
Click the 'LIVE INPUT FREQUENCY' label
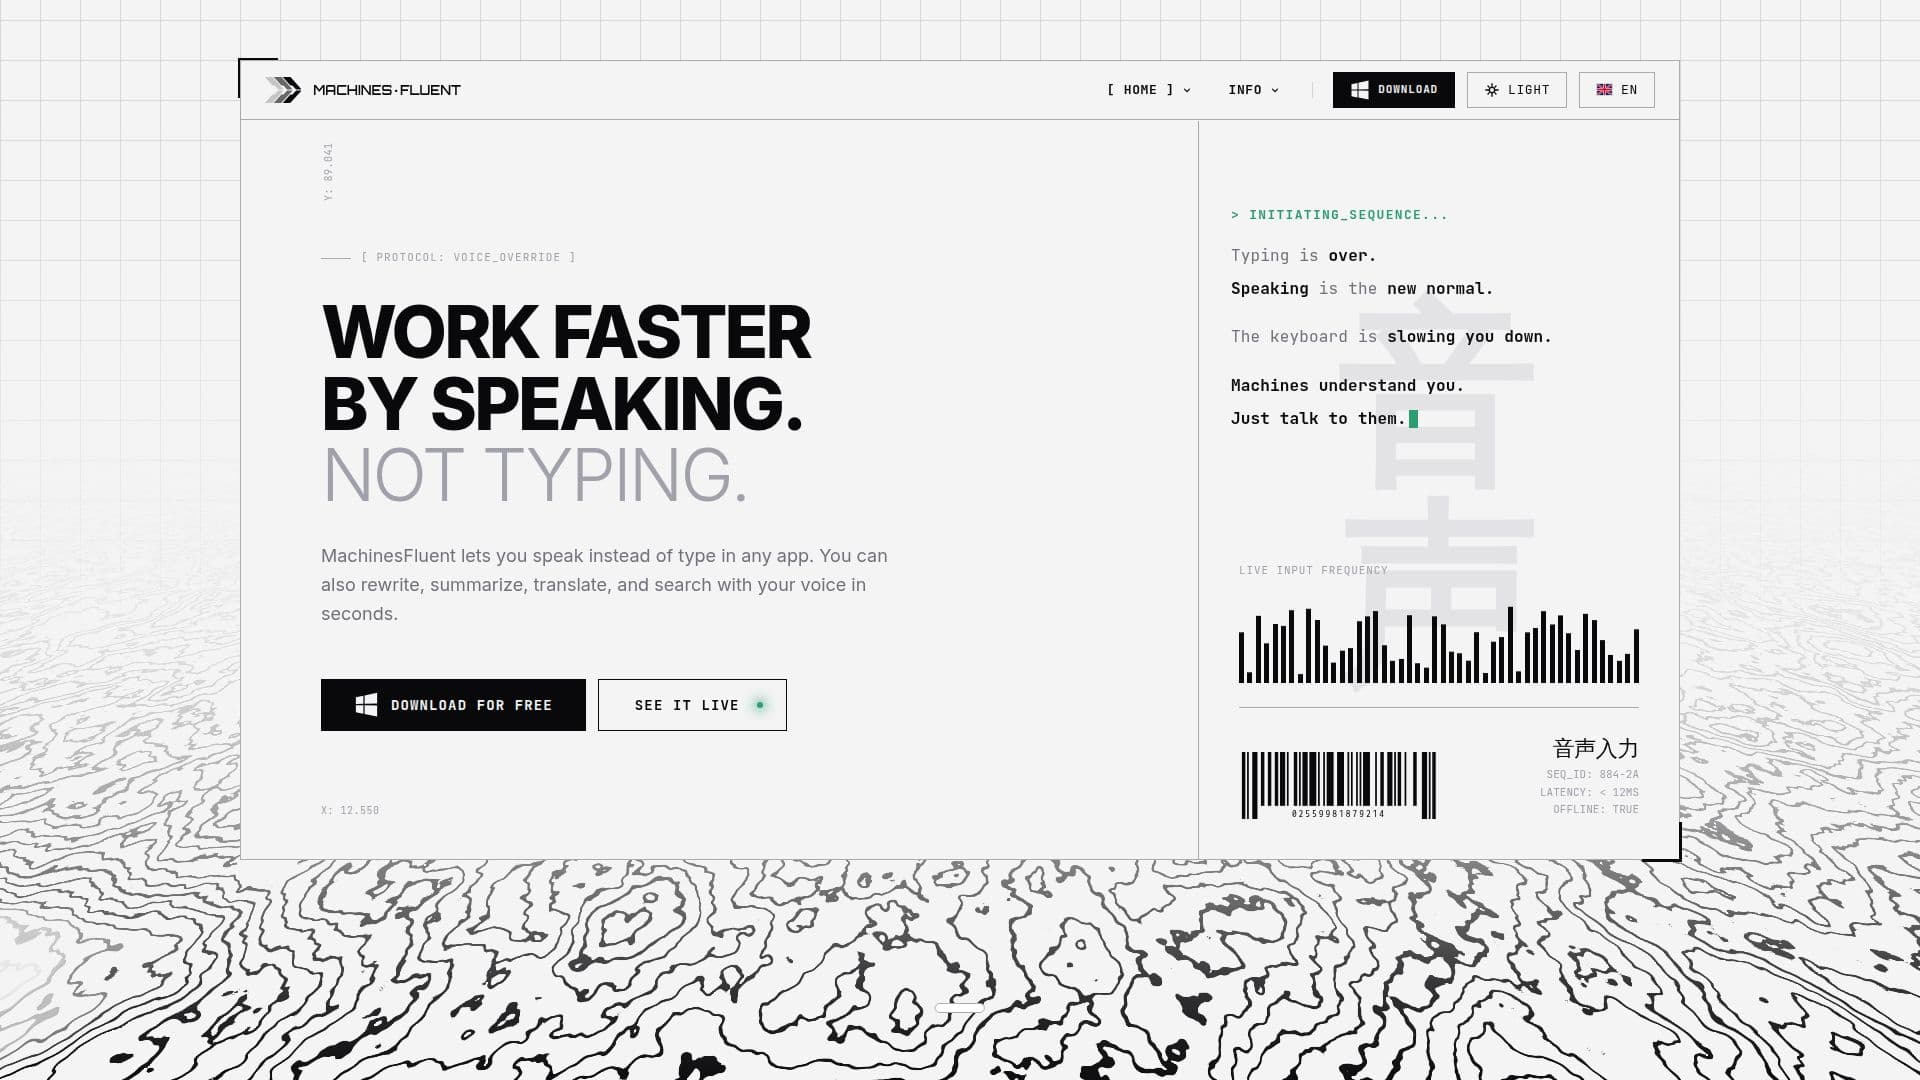pos(1313,571)
